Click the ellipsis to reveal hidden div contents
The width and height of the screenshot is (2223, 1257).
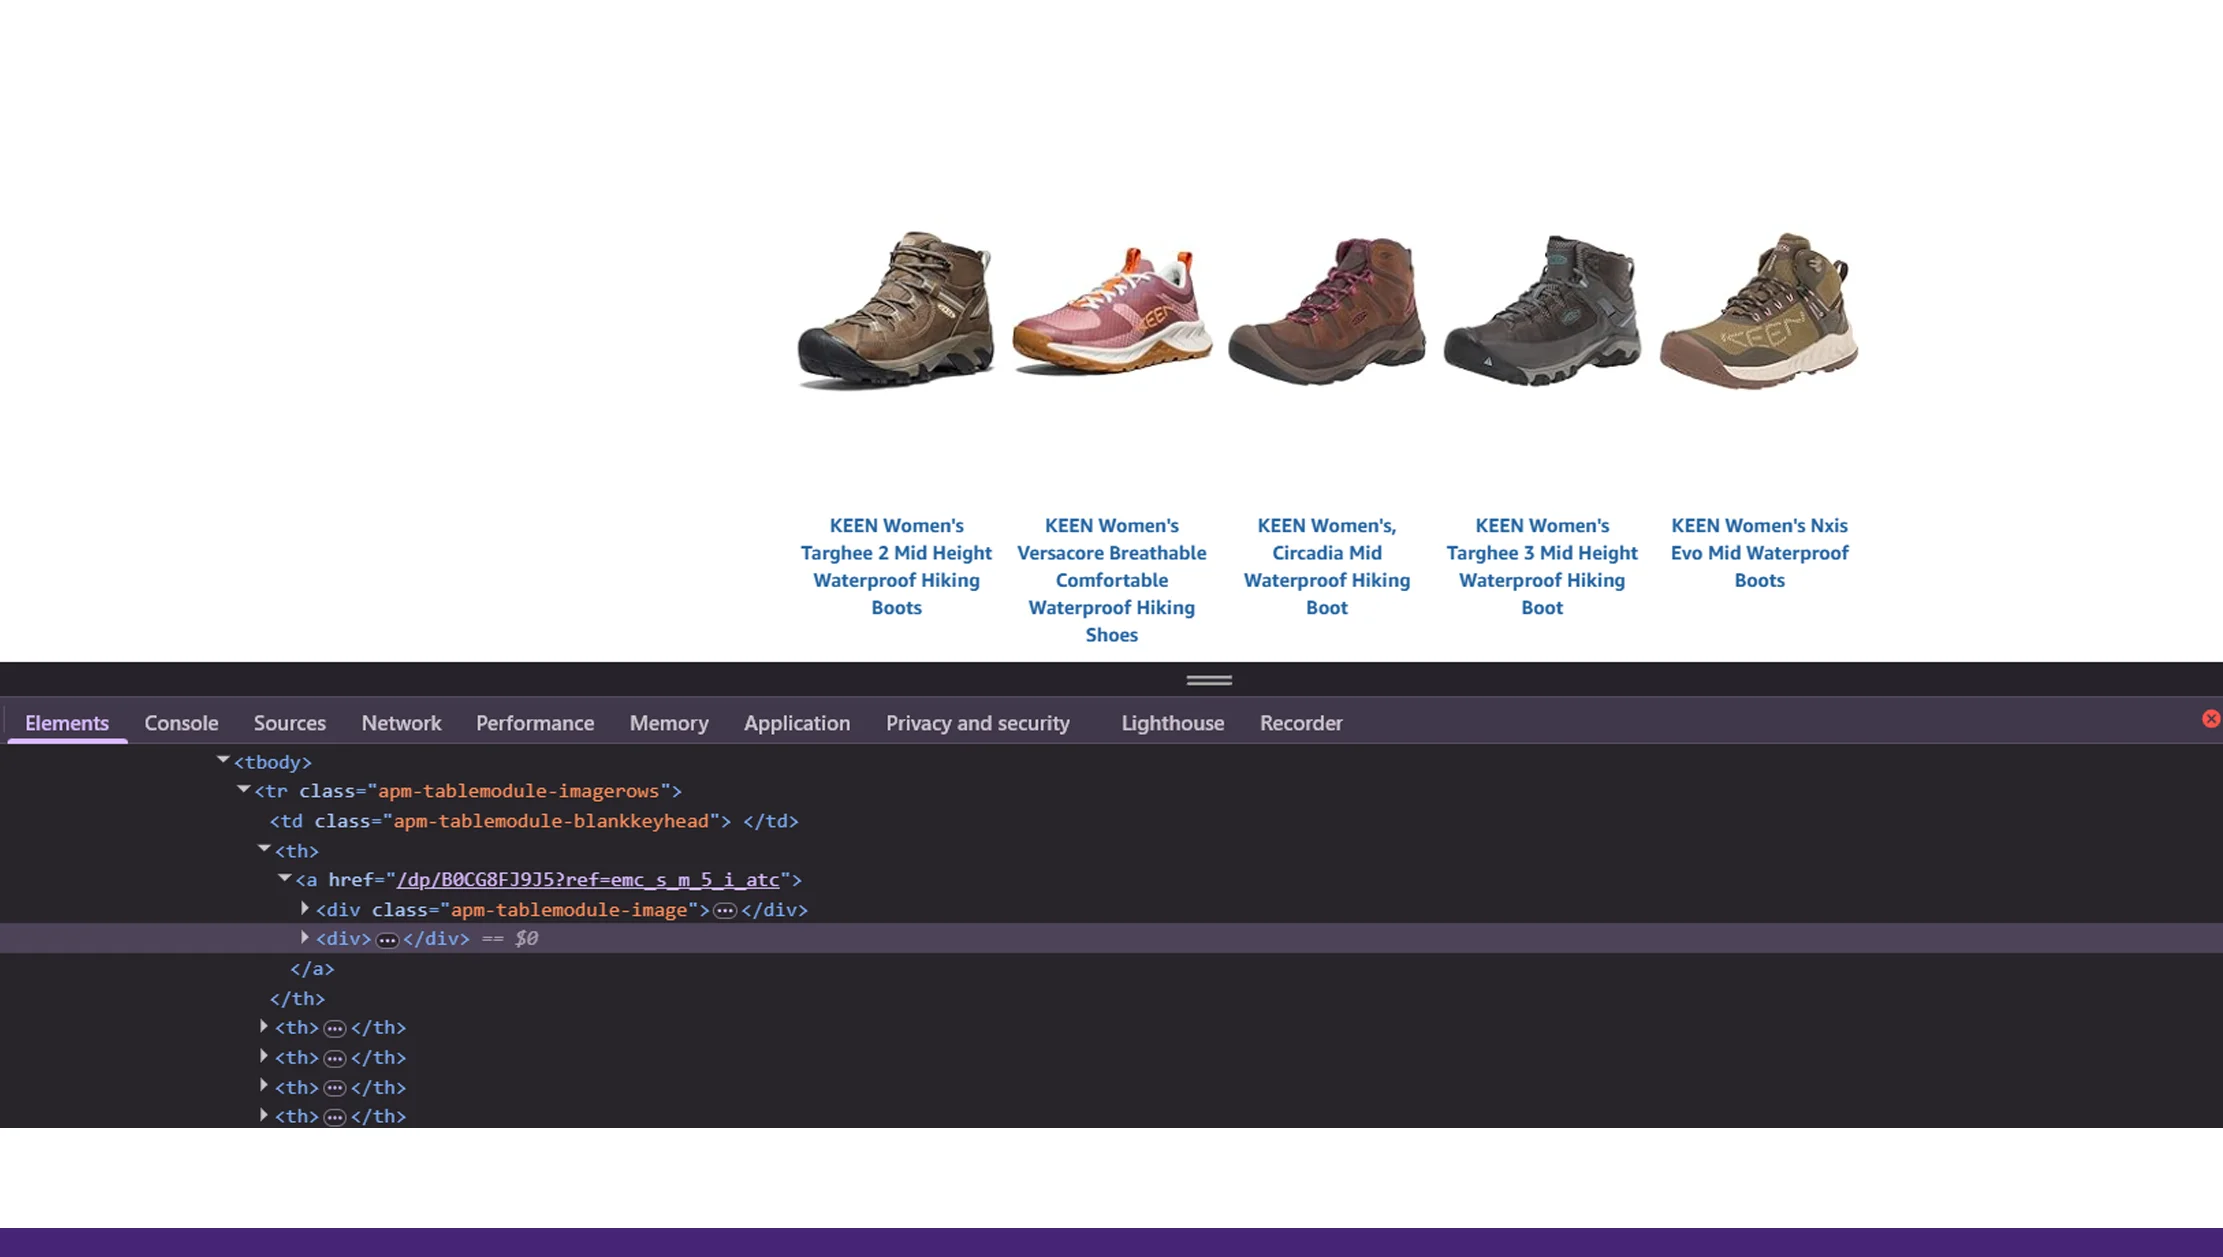387,939
